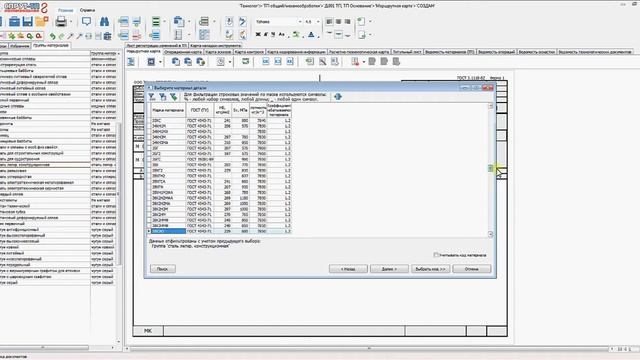The image size is (640, 360).
Task: Click the dialog scrollbar up arrow
Action: (491, 106)
